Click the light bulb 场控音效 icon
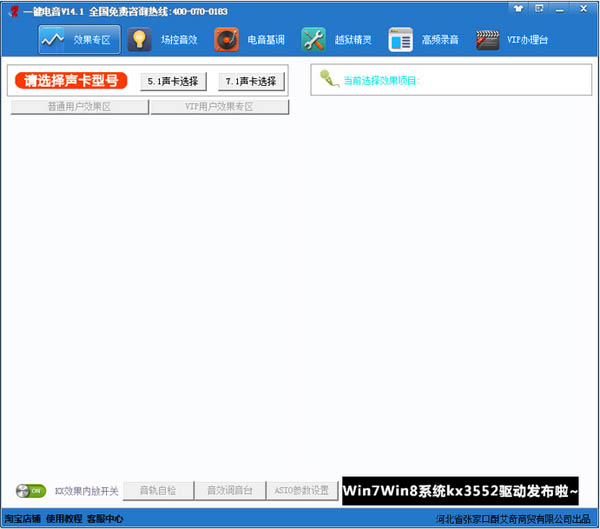600x529 pixels. click(139, 39)
